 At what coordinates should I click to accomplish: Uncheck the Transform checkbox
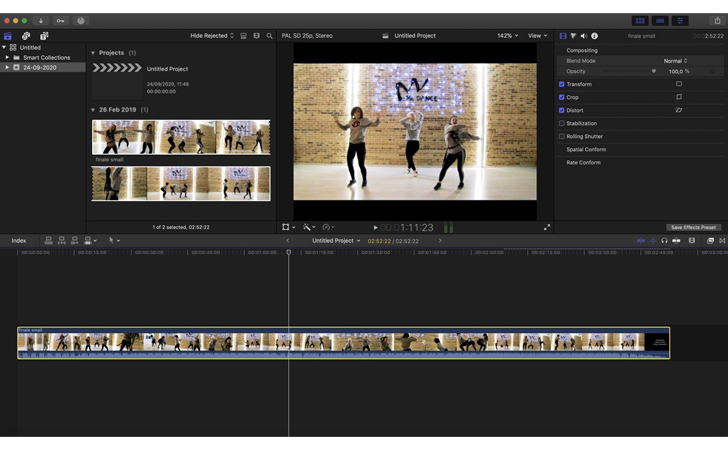[x=562, y=84]
